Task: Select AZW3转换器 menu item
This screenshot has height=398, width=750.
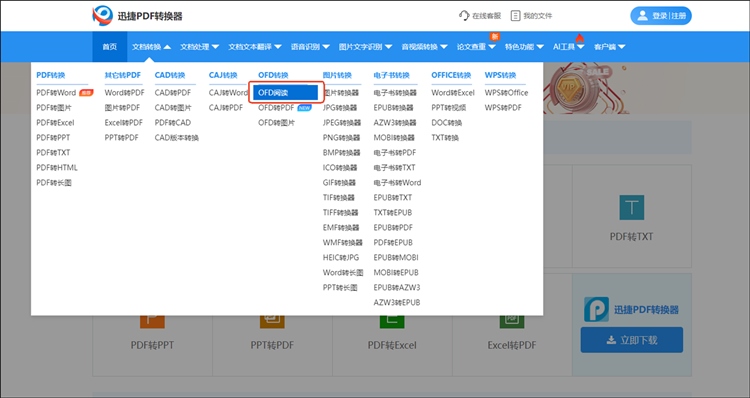Action: tap(395, 123)
